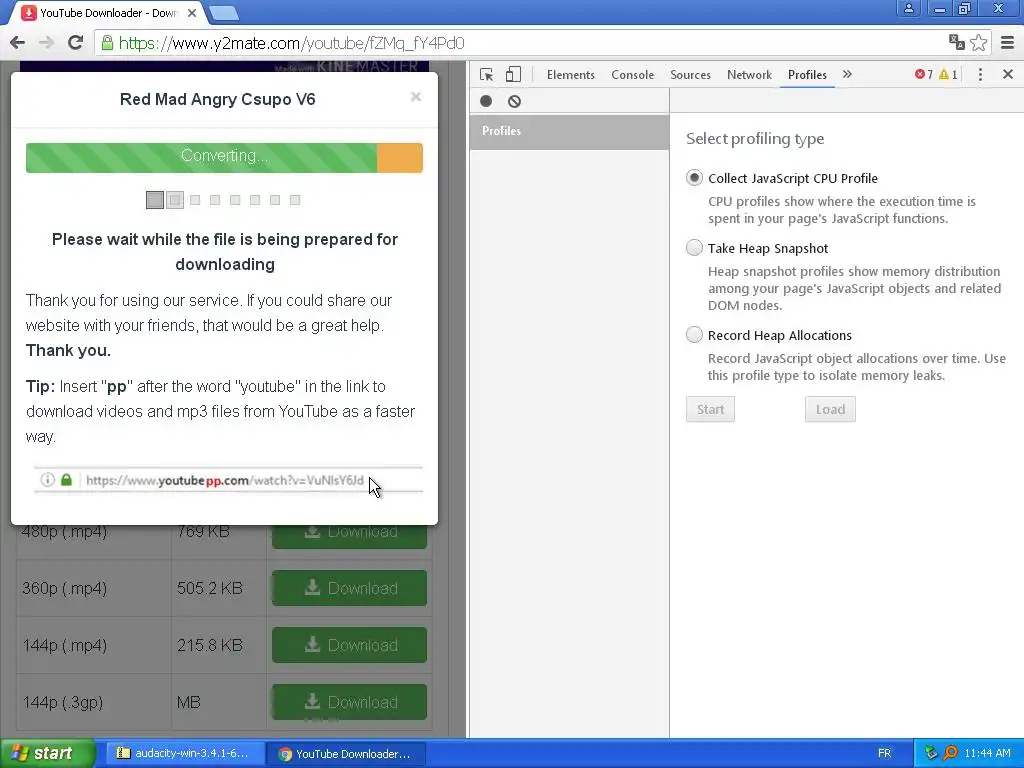Viewport: 1024px width, 768px height.
Task: Close the DevTools panel
Action: point(1008,74)
